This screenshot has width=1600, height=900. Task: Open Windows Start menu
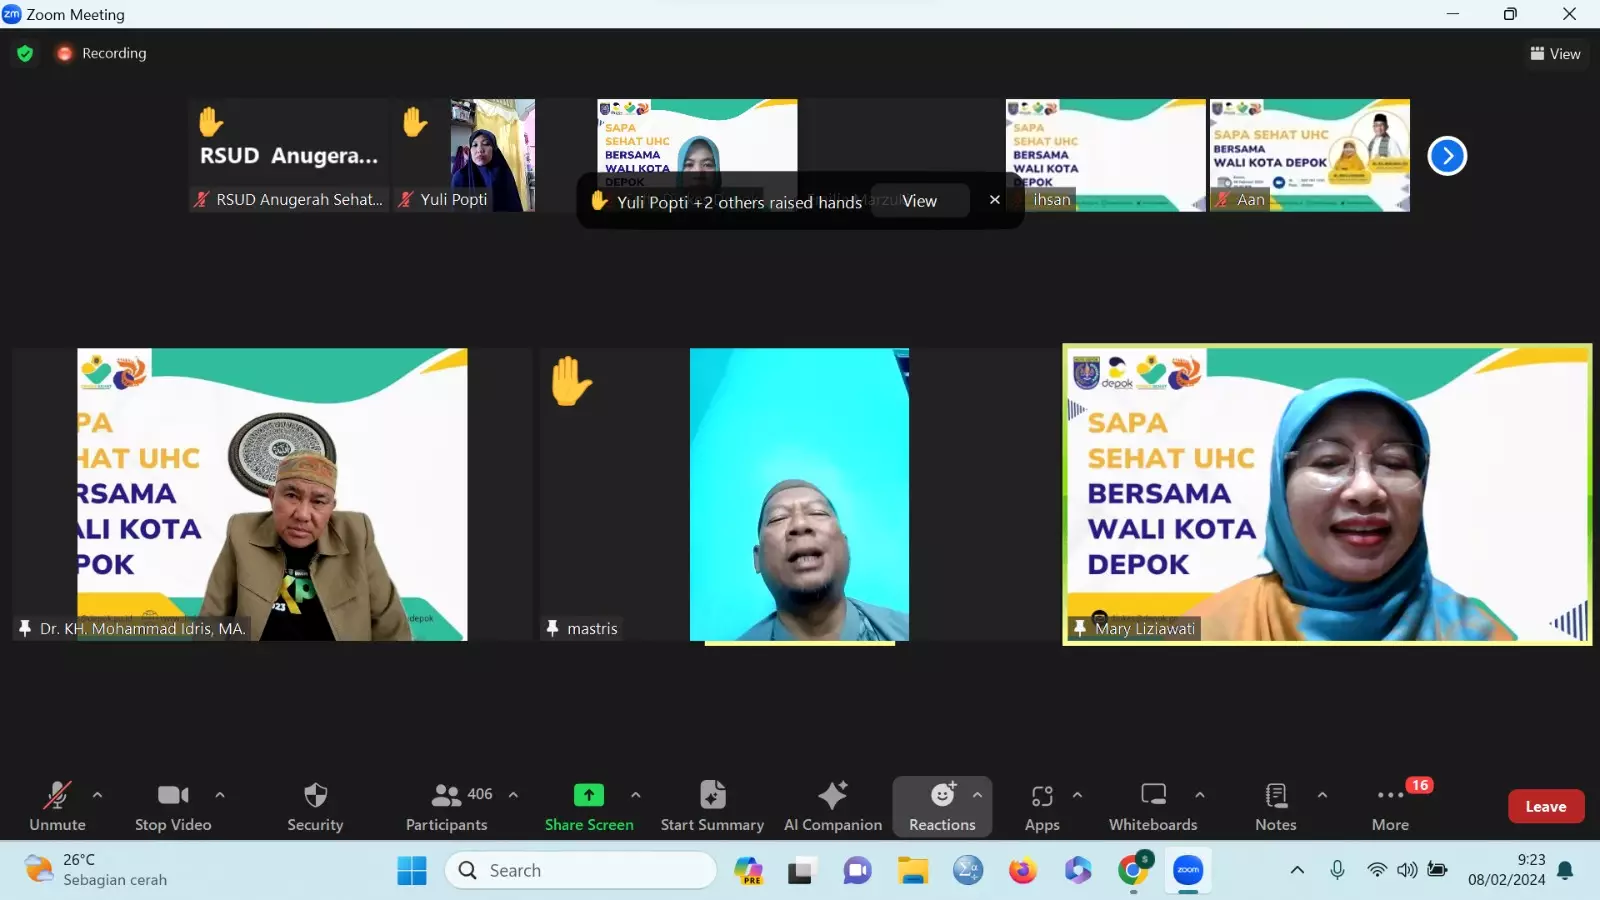pos(411,871)
